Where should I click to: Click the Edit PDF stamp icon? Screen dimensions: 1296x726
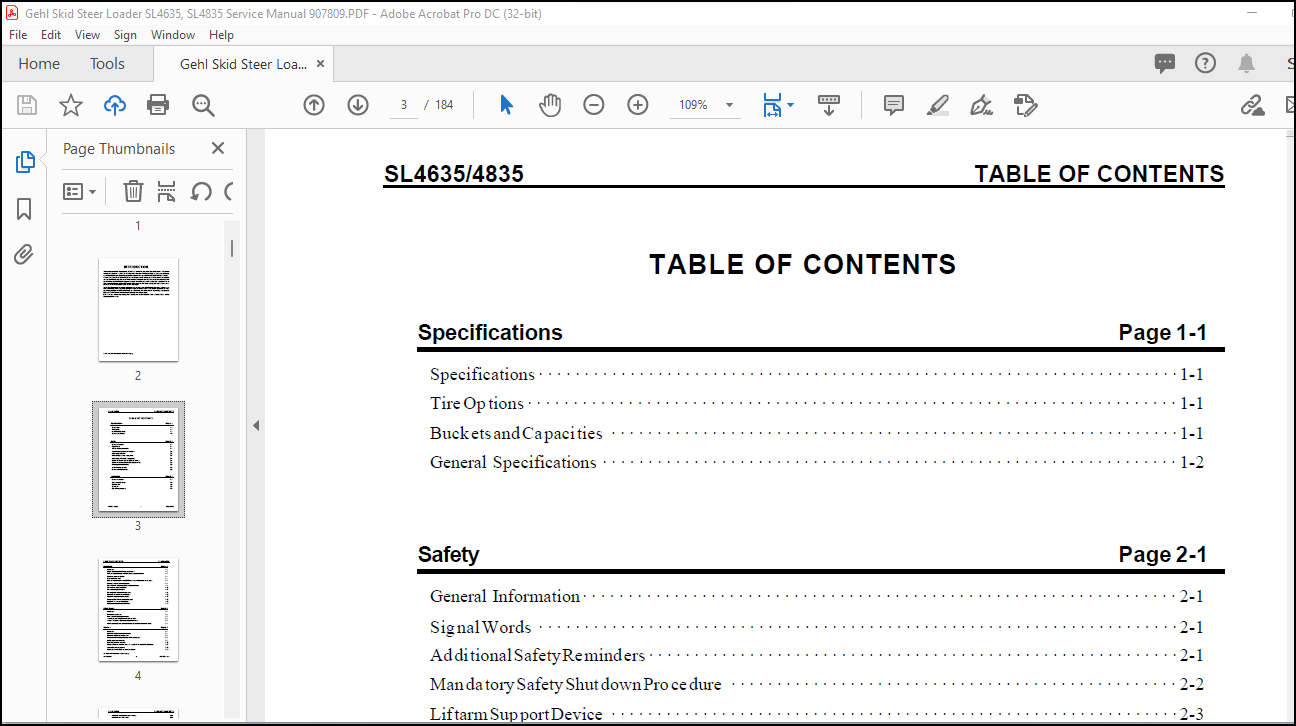[x=1025, y=105]
